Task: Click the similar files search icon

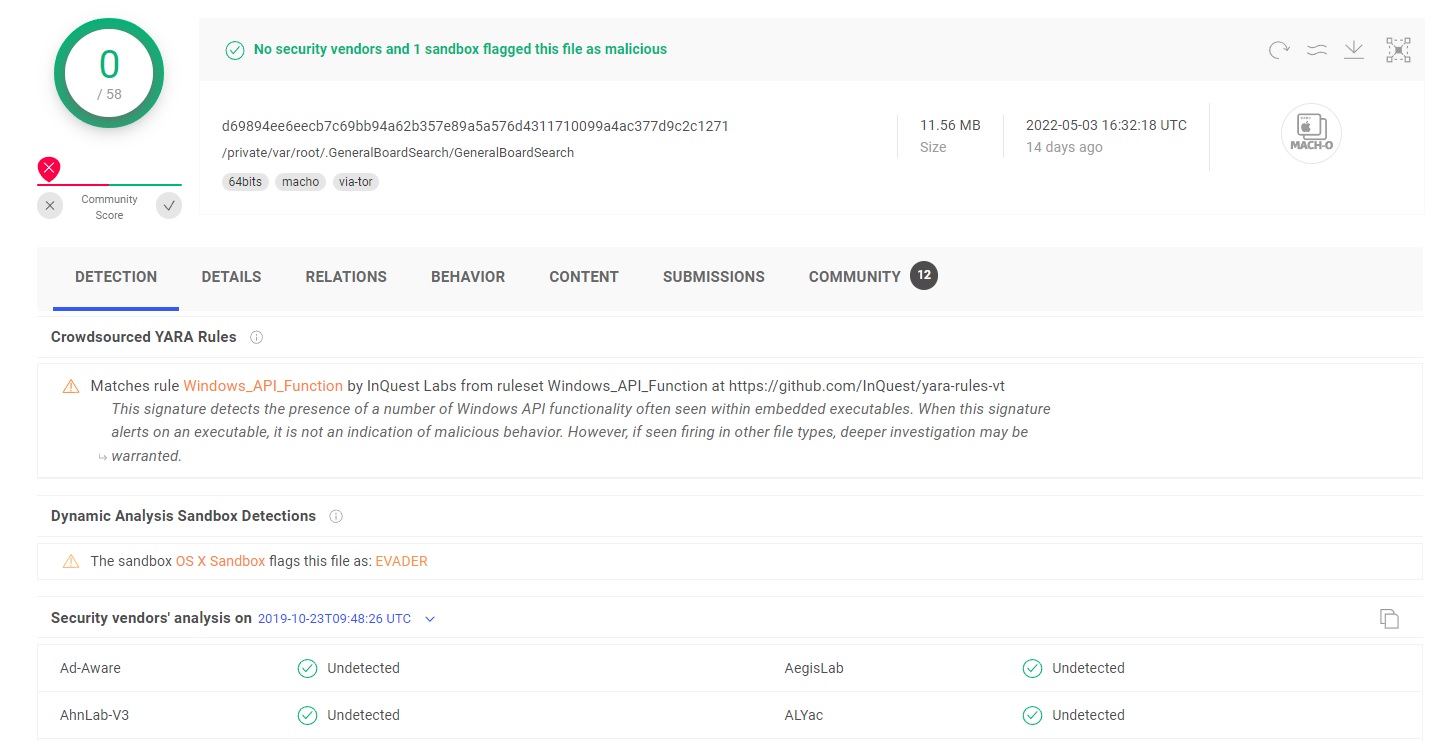Action: tap(1317, 50)
